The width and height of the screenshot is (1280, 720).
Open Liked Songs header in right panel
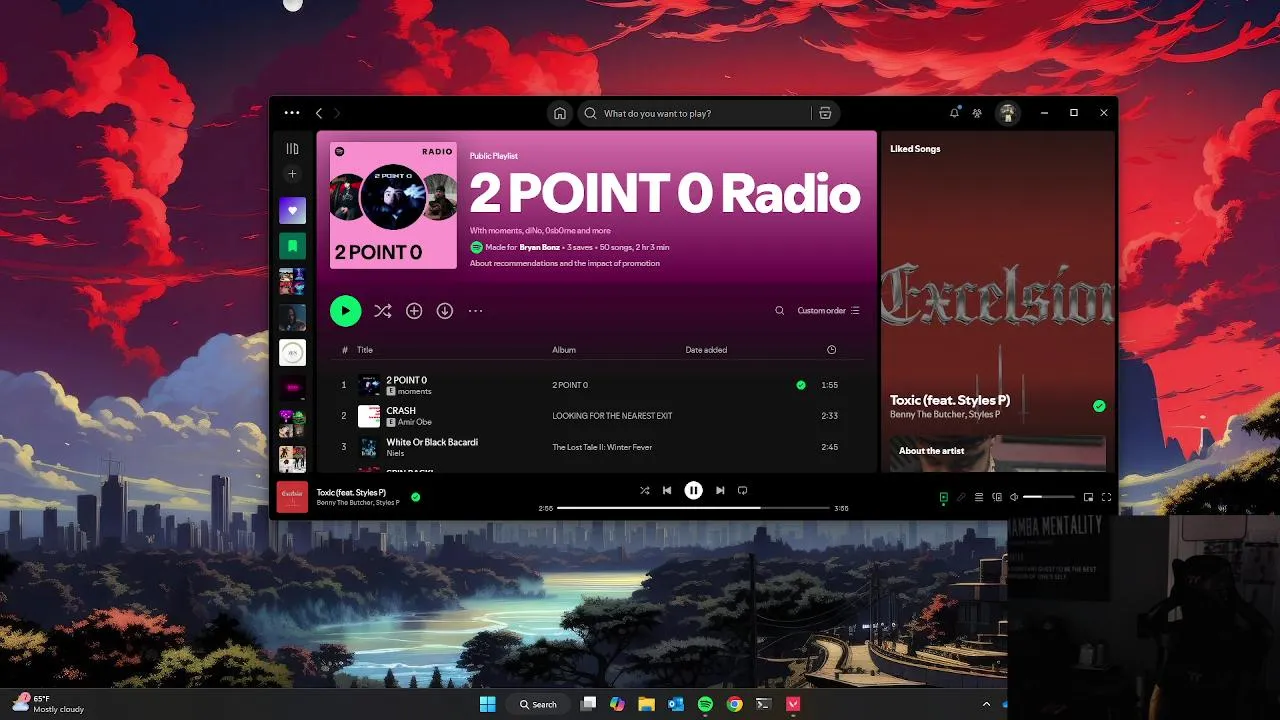pos(915,149)
